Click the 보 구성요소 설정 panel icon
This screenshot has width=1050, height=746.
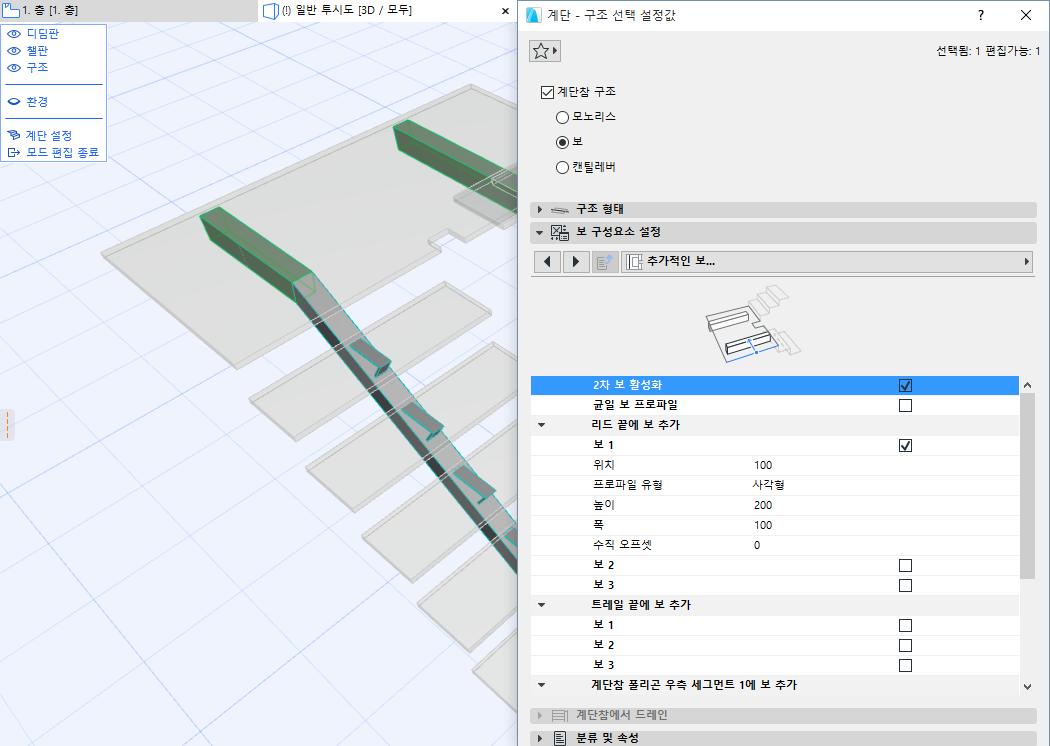[x=560, y=232]
